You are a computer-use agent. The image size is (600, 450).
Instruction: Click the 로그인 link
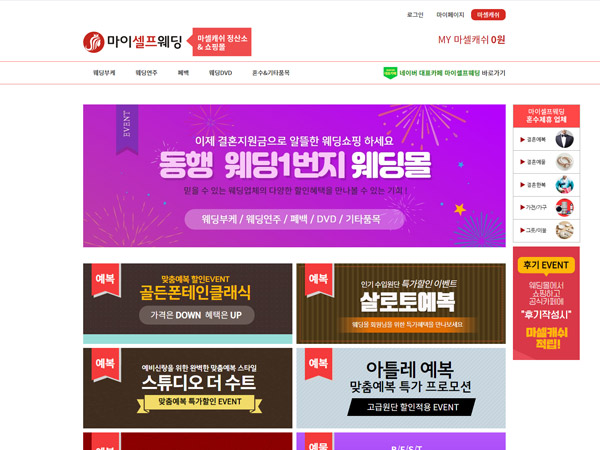click(415, 15)
